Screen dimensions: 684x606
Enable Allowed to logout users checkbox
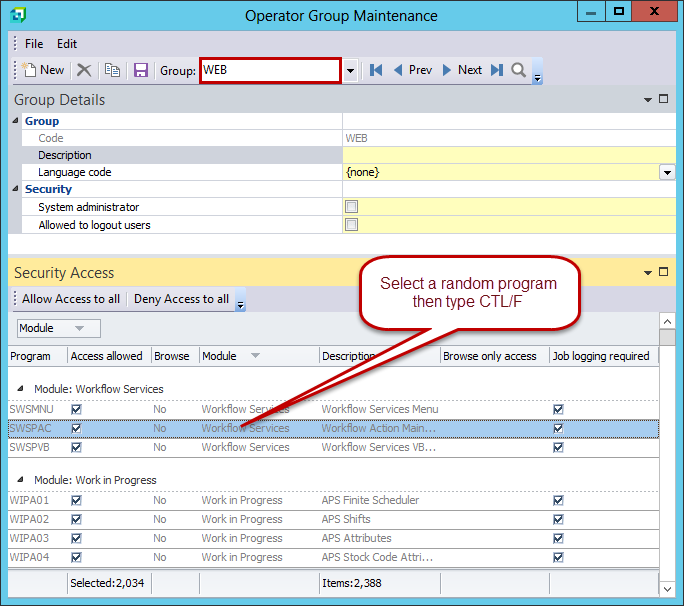(x=351, y=225)
